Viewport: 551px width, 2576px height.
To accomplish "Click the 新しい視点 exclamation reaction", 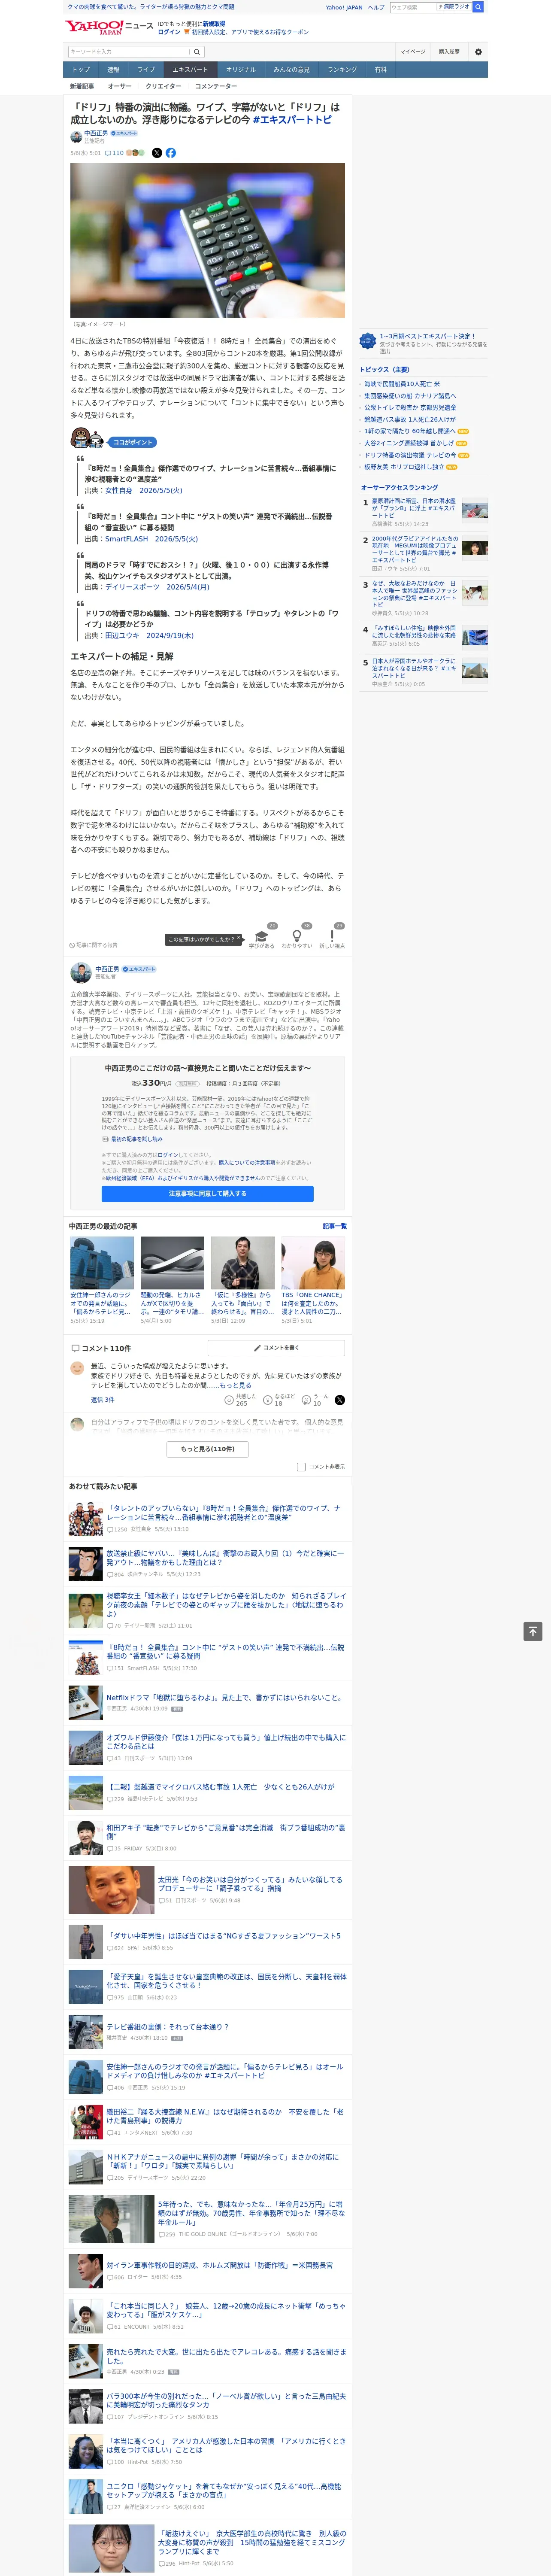I will (332, 937).
